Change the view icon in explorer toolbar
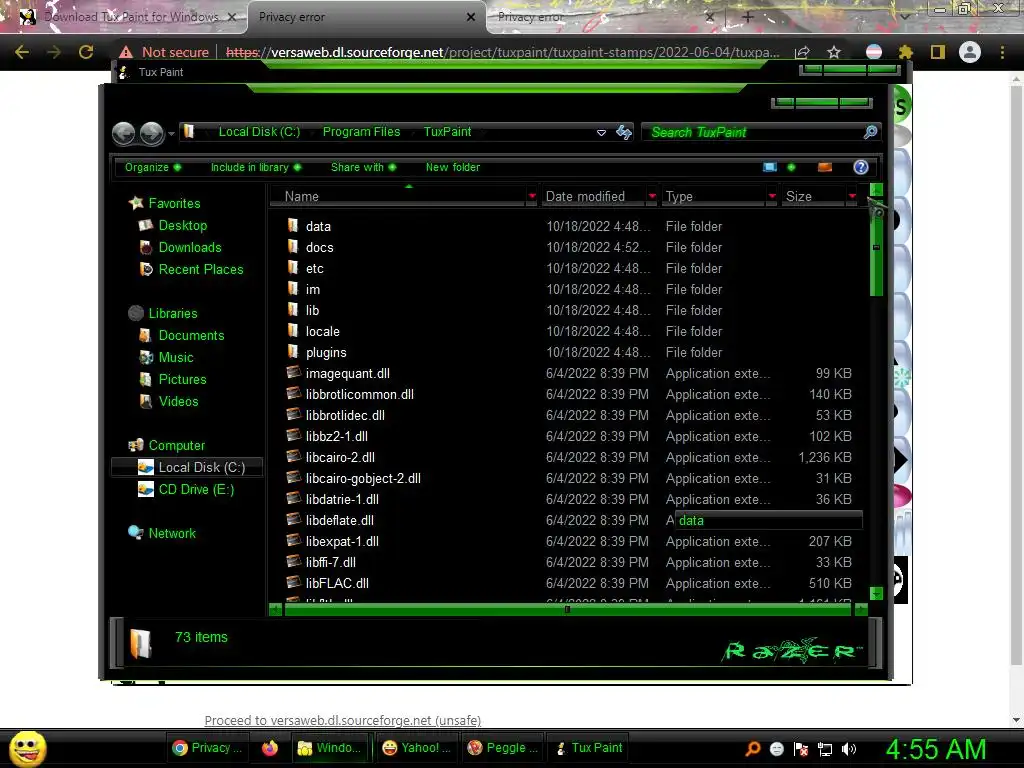Image resolution: width=1024 pixels, height=768 pixels. tap(770, 167)
